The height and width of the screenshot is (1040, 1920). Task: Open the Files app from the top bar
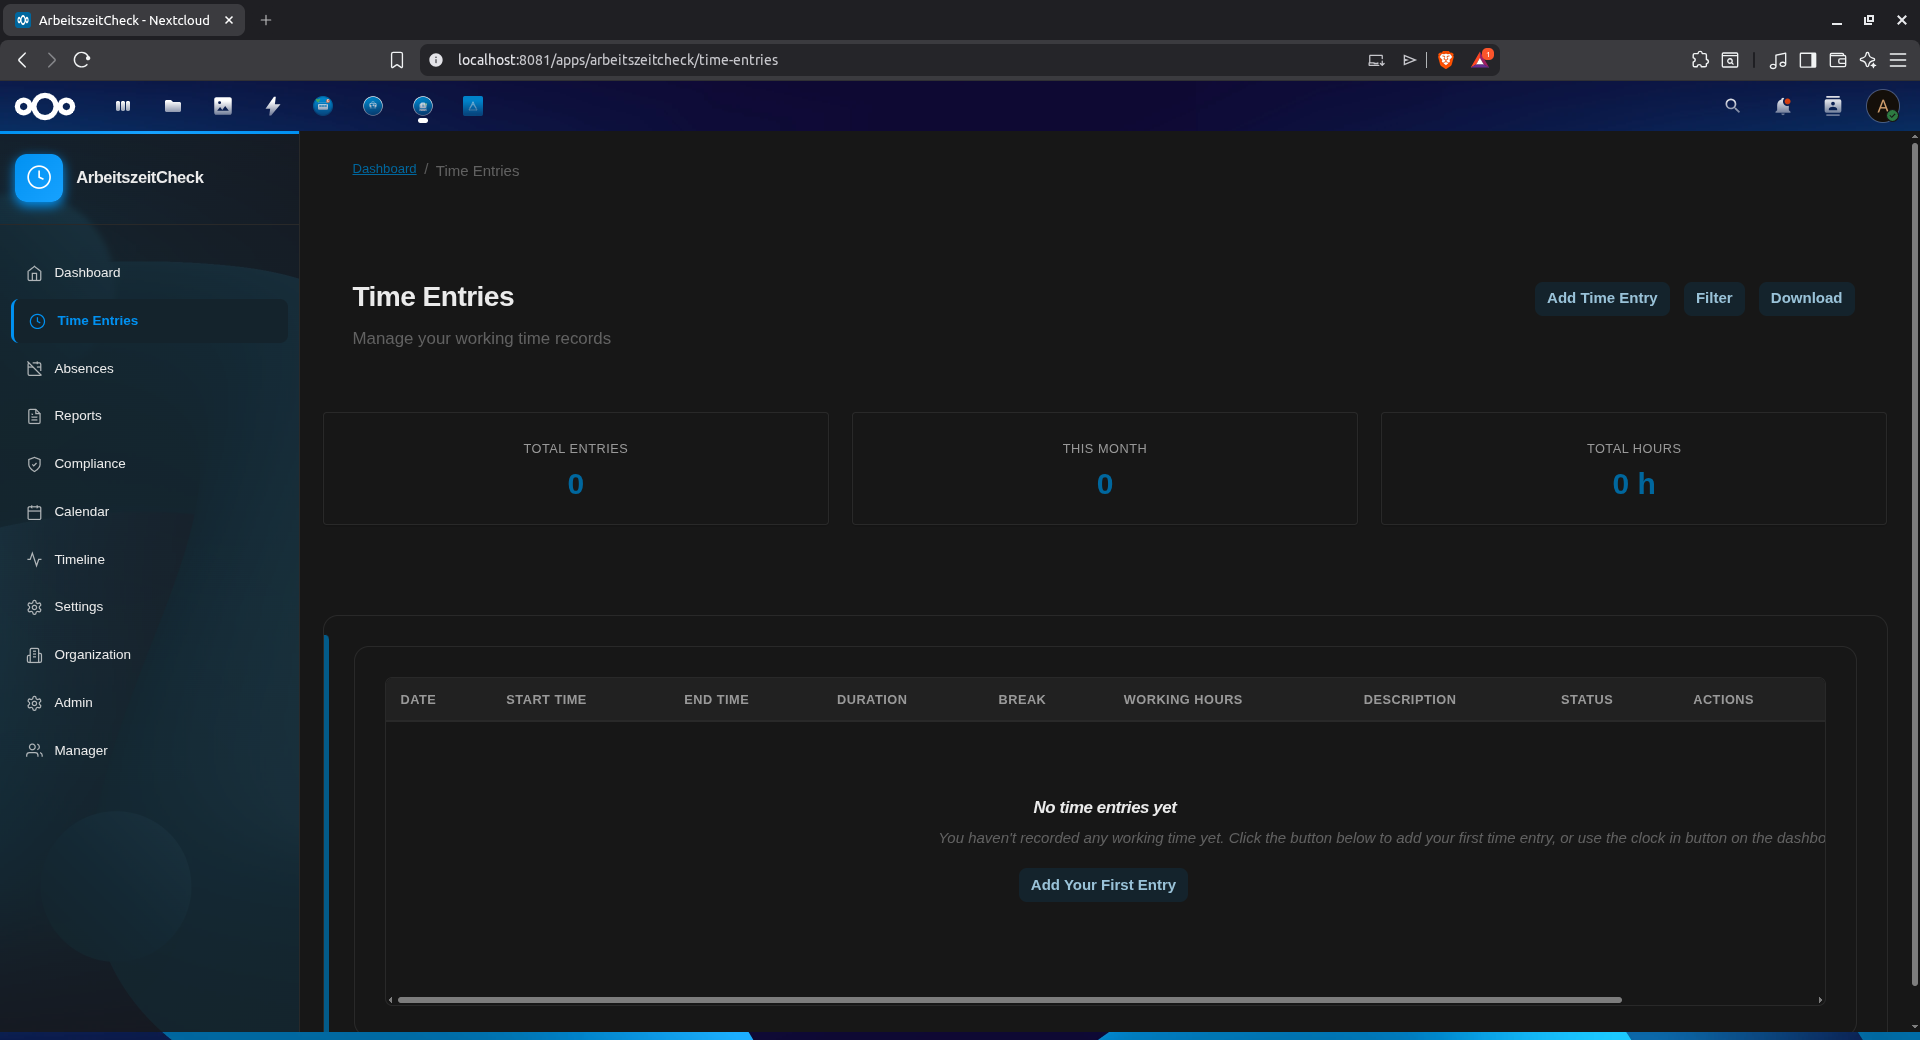tap(172, 106)
